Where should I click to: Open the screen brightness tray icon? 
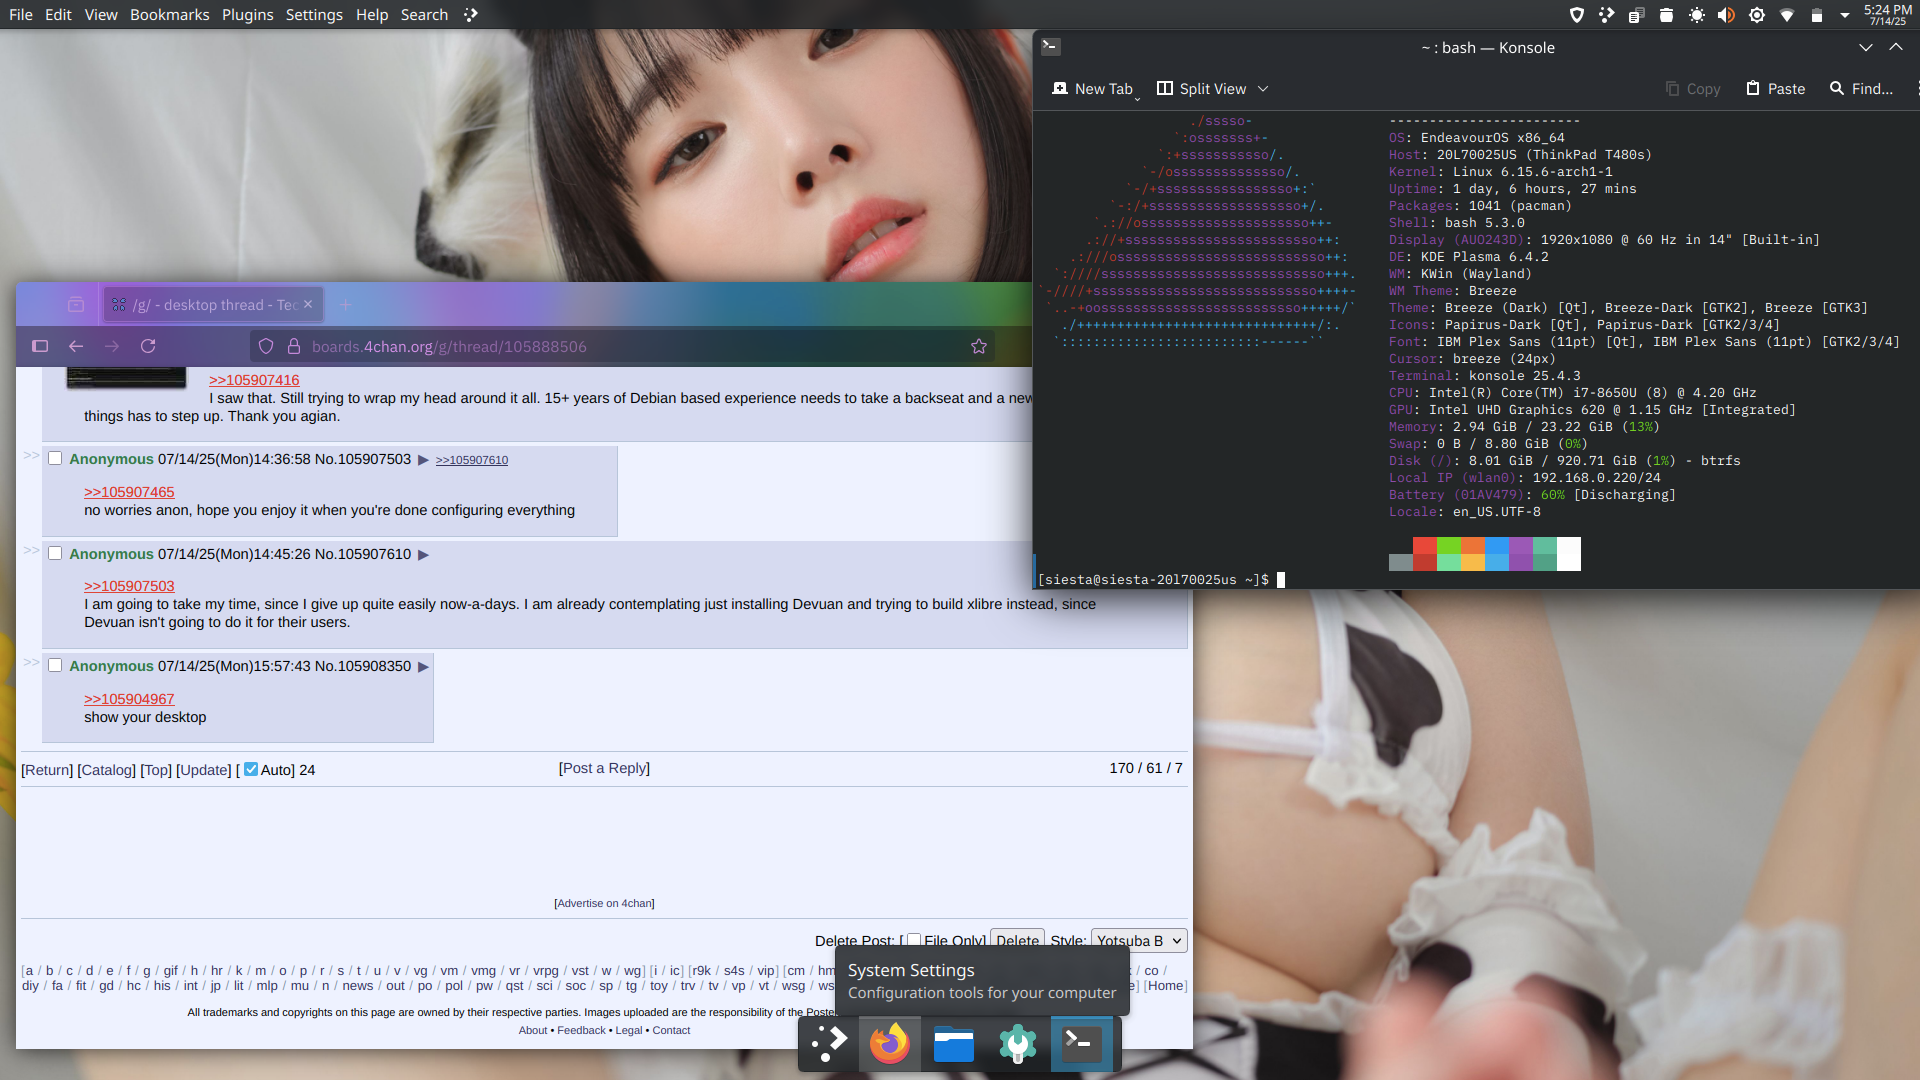click(x=1697, y=15)
